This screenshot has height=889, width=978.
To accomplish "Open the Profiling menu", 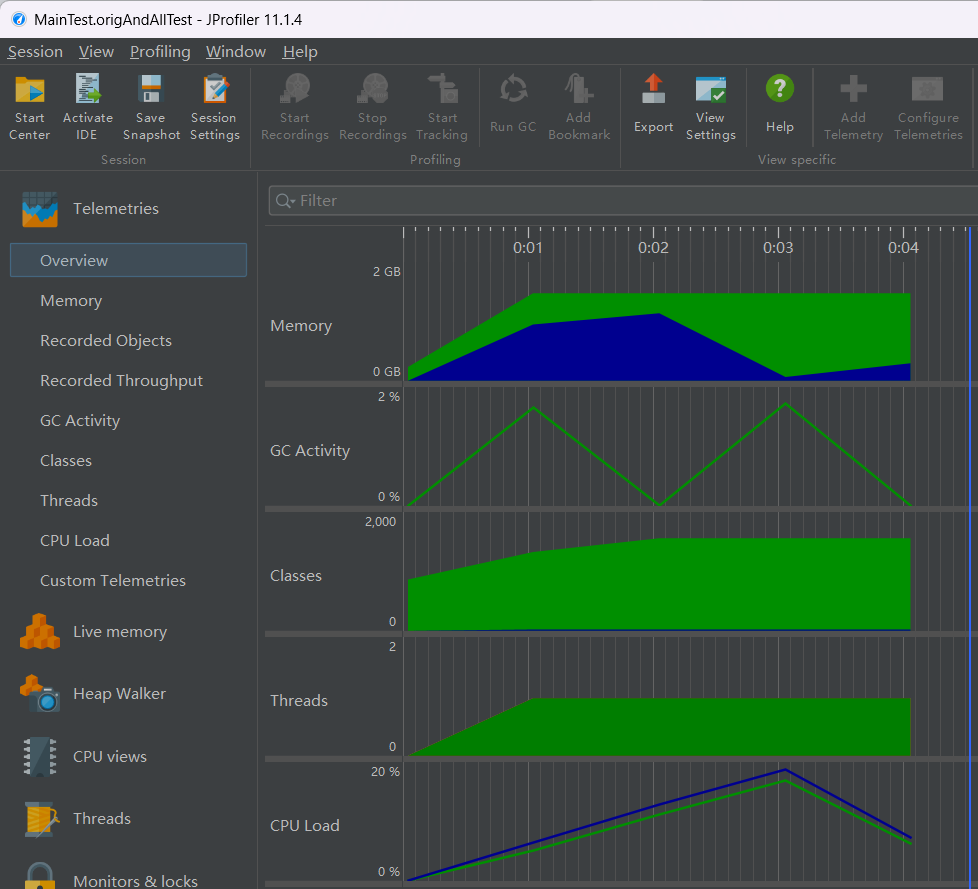I will pos(160,52).
